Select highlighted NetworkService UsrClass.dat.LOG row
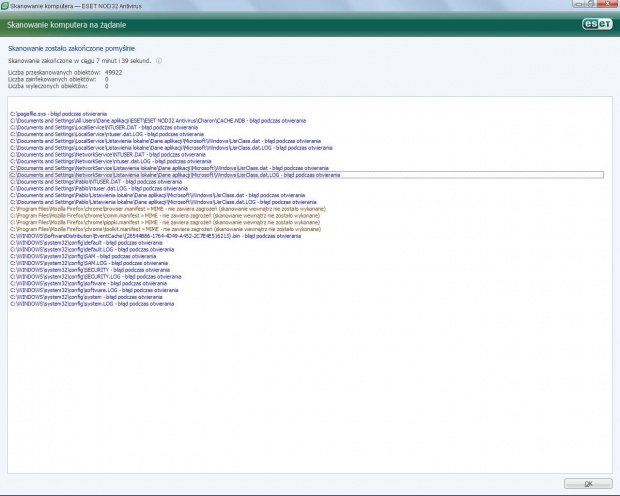 (306, 175)
